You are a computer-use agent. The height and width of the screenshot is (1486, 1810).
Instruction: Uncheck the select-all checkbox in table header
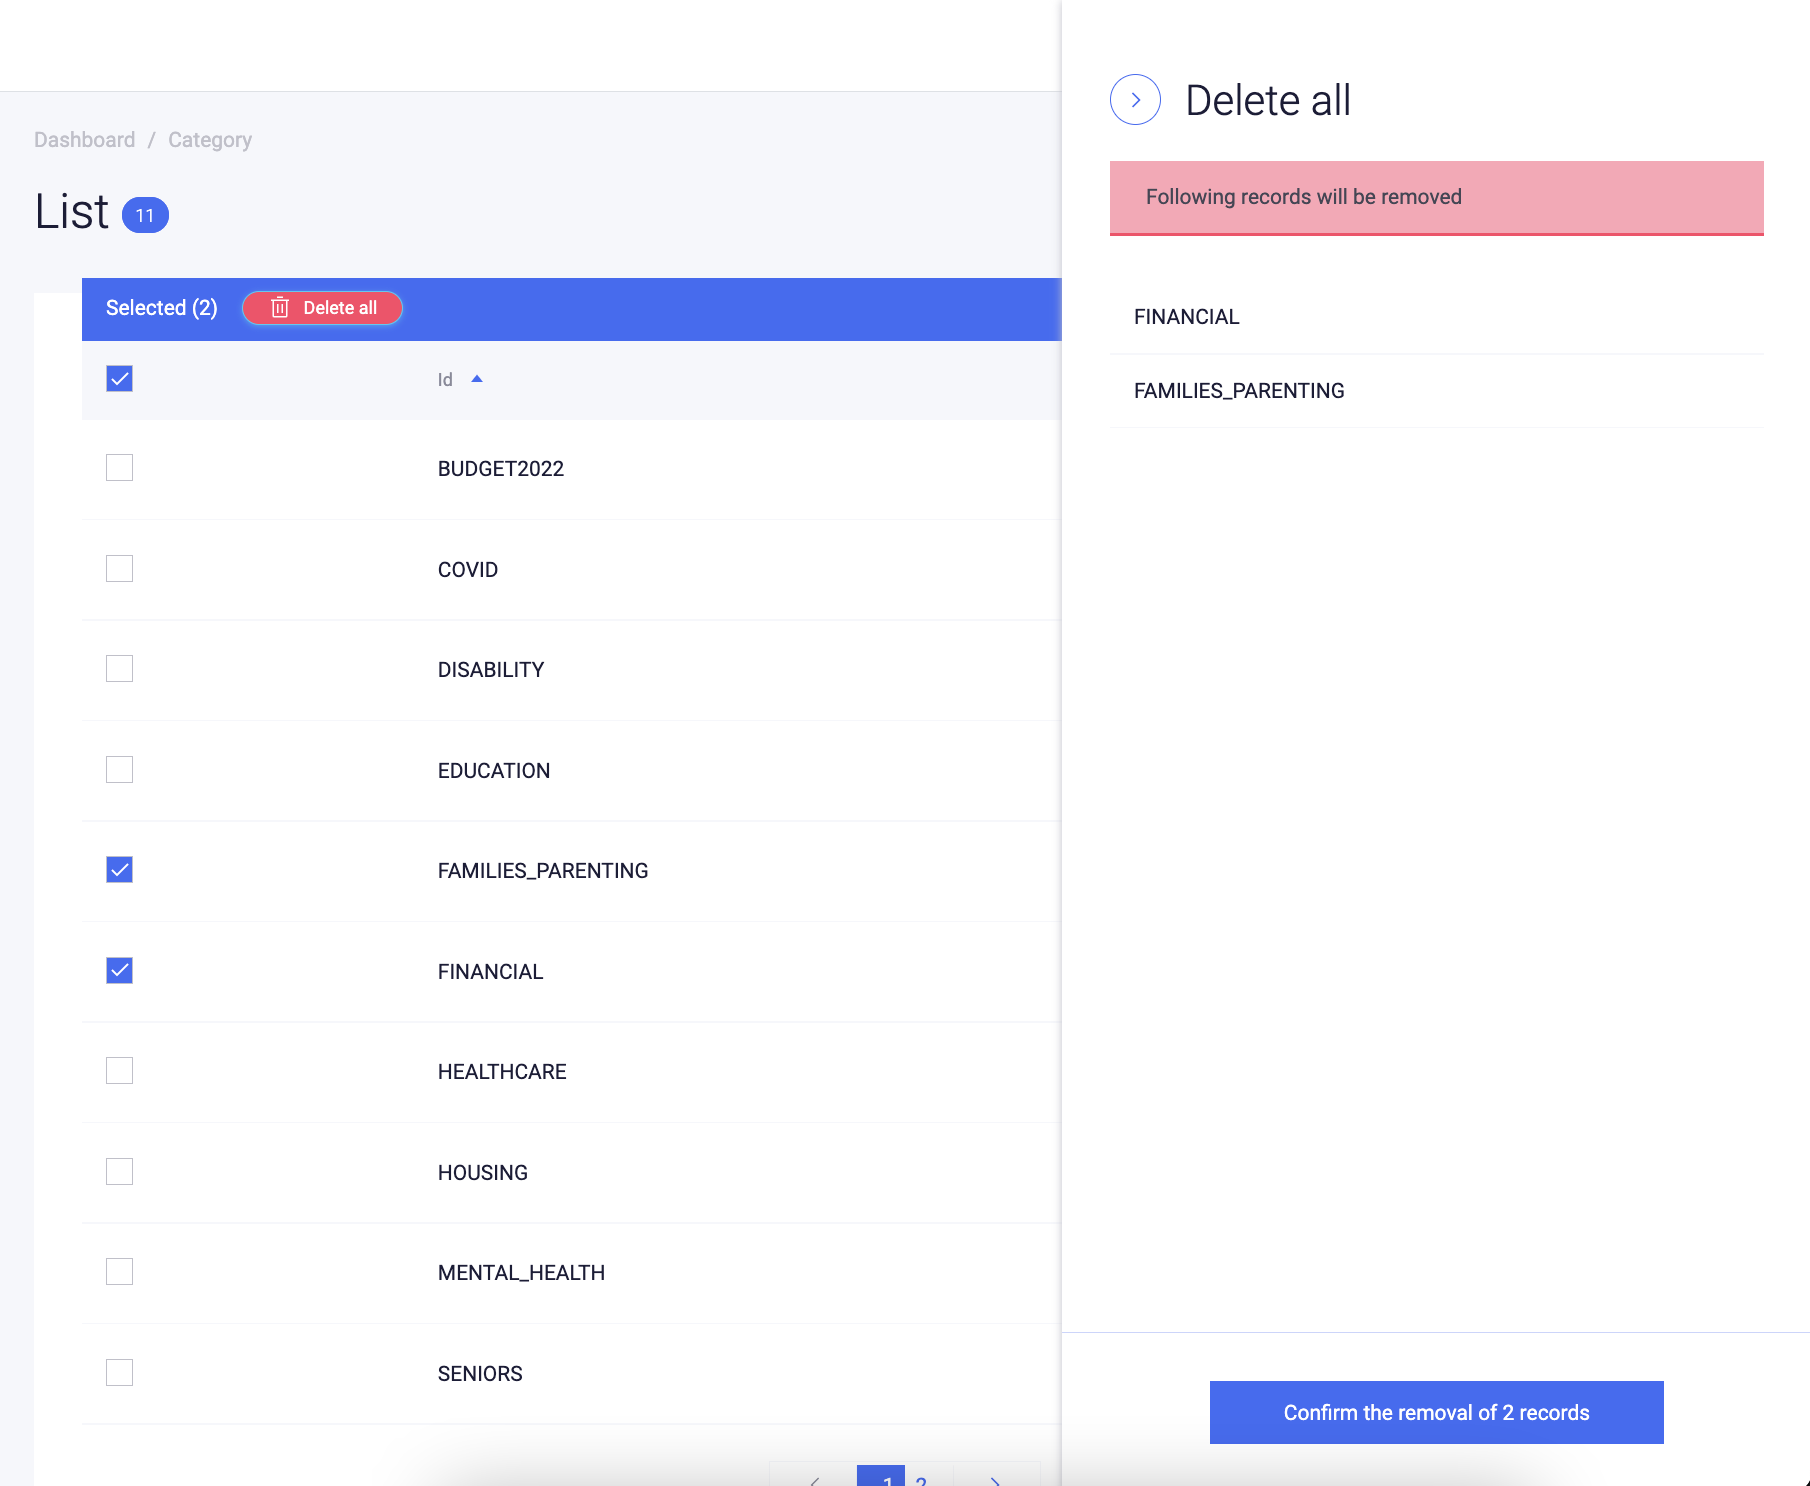pyautogui.click(x=119, y=378)
